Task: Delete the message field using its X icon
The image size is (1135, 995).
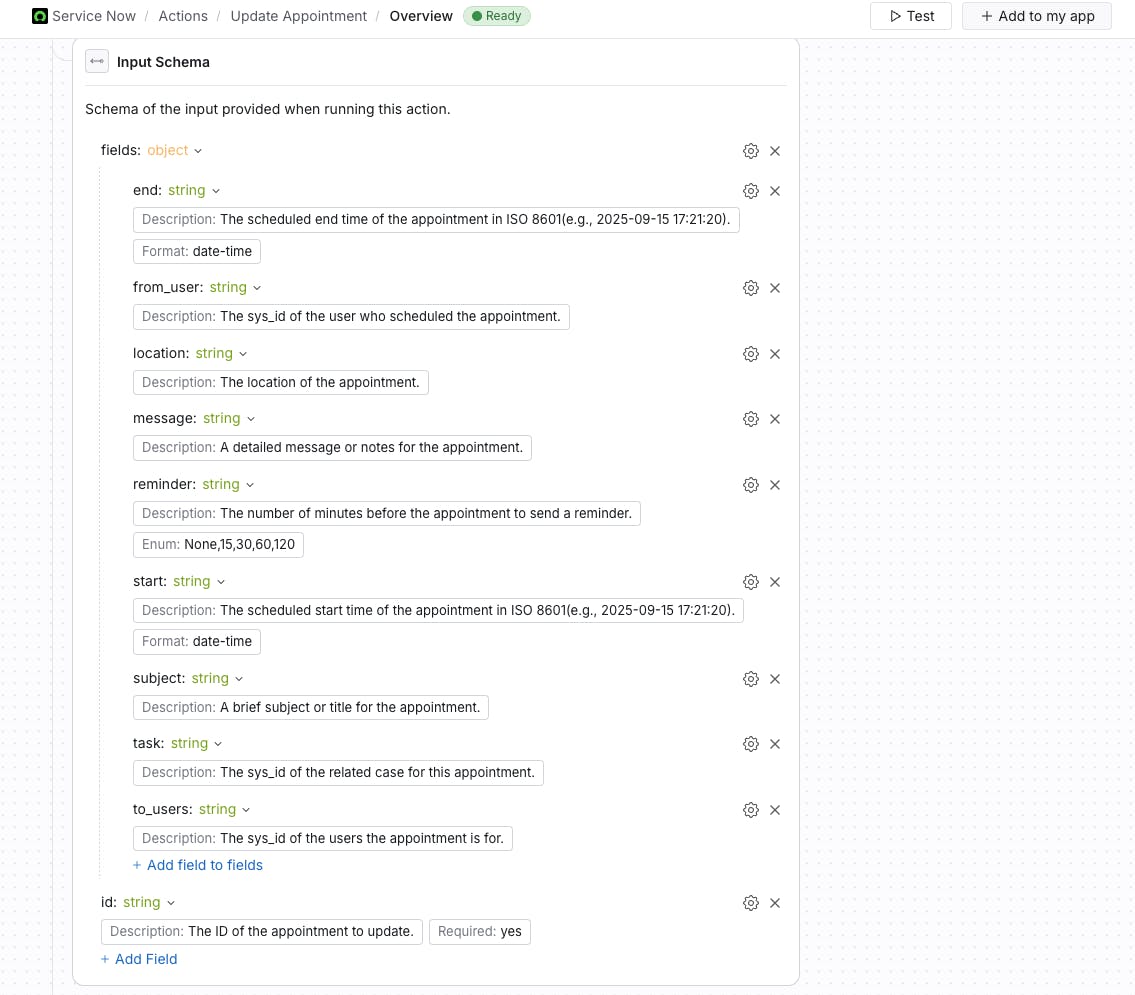Action: click(775, 419)
